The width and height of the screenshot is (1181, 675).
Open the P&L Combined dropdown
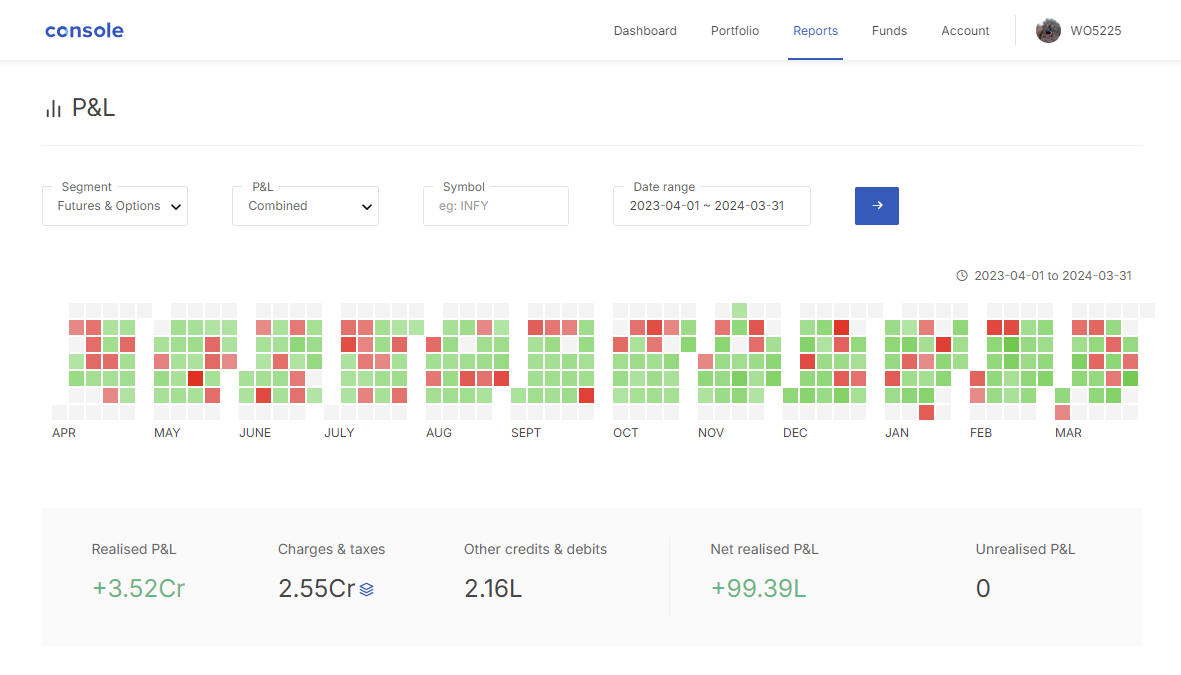306,206
